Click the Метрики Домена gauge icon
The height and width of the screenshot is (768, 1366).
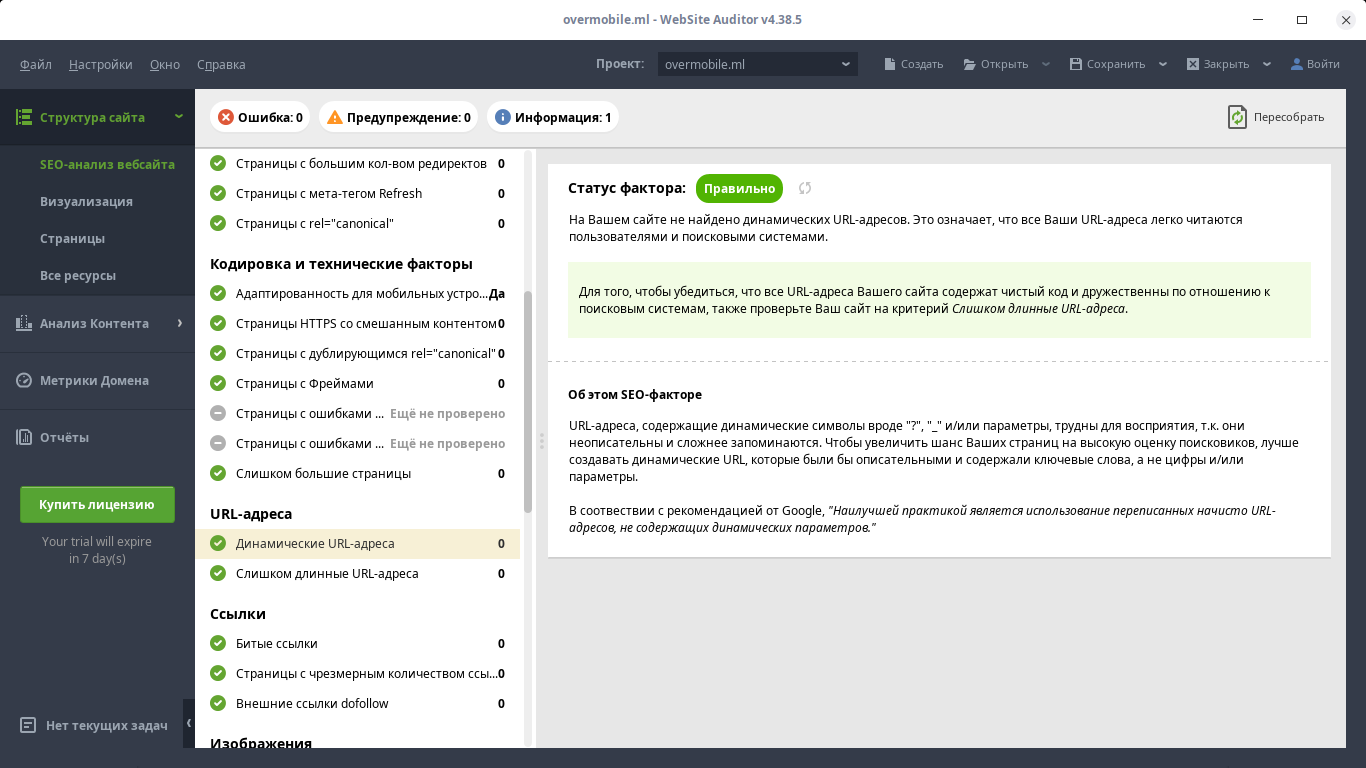tap(24, 380)
